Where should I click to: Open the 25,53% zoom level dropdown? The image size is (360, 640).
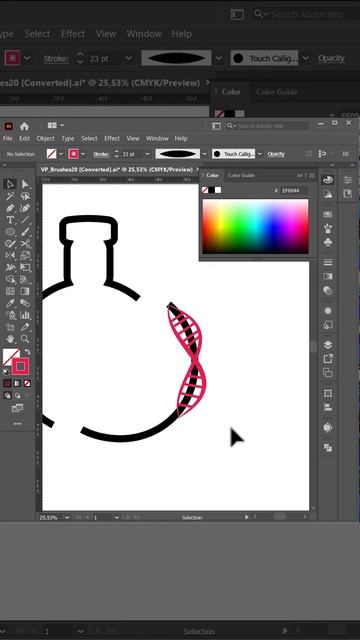point(67,517)
